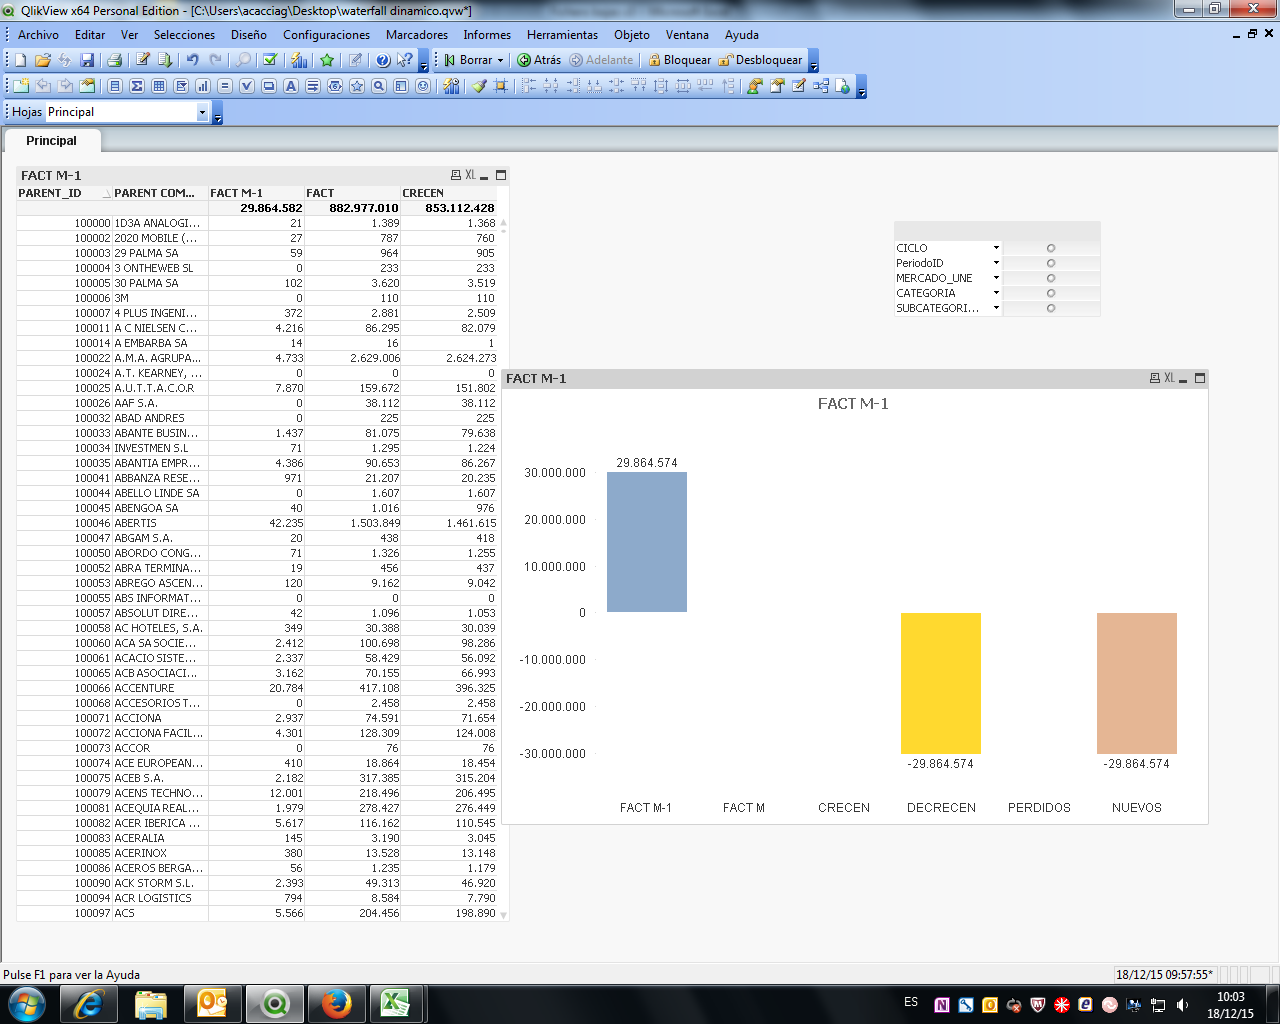Open Excel from the Windows taskbar

(395, 1003)
